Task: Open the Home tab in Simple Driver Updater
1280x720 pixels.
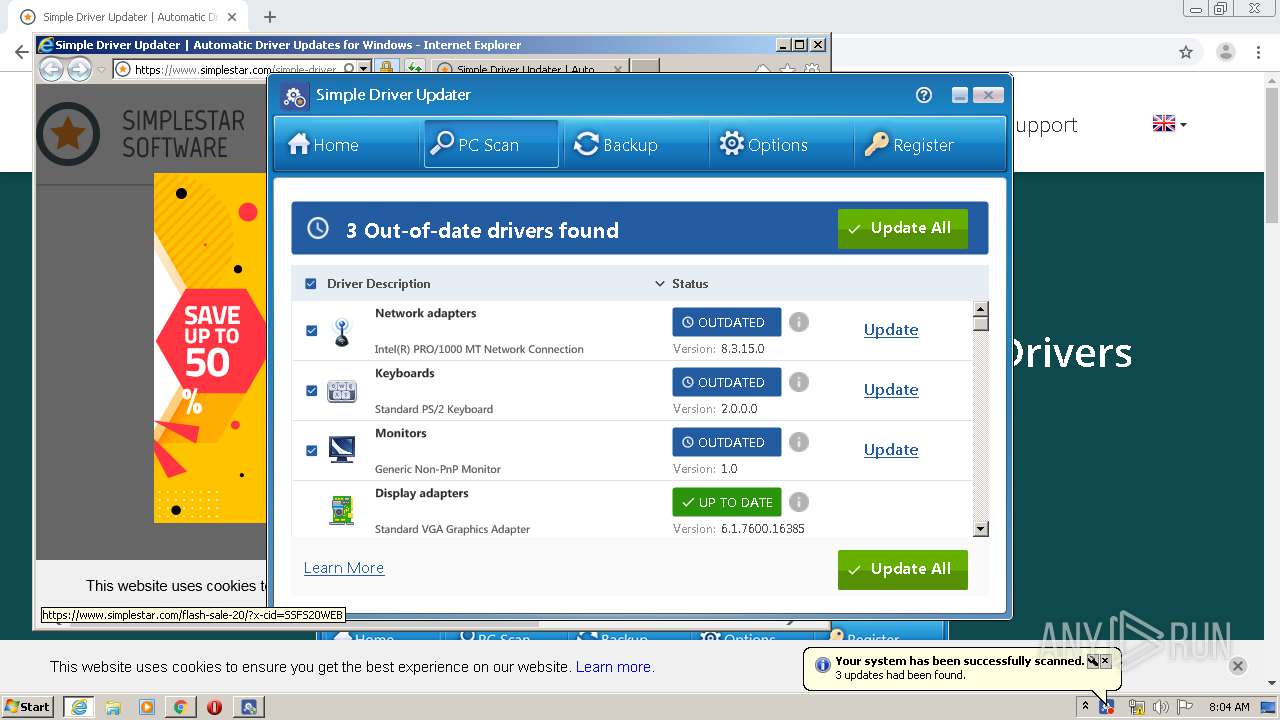Action: click(x=346, y=144)
